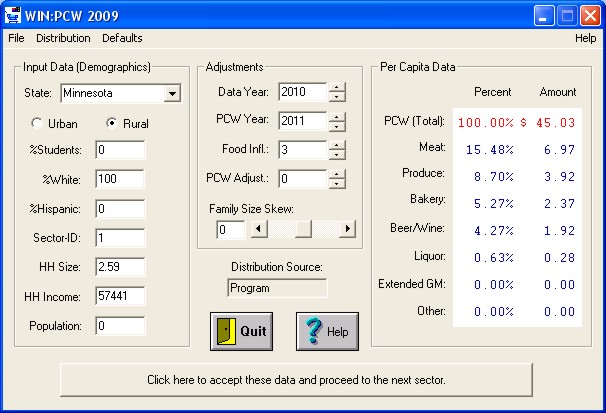Select the Urban radio button

(38, 123)
